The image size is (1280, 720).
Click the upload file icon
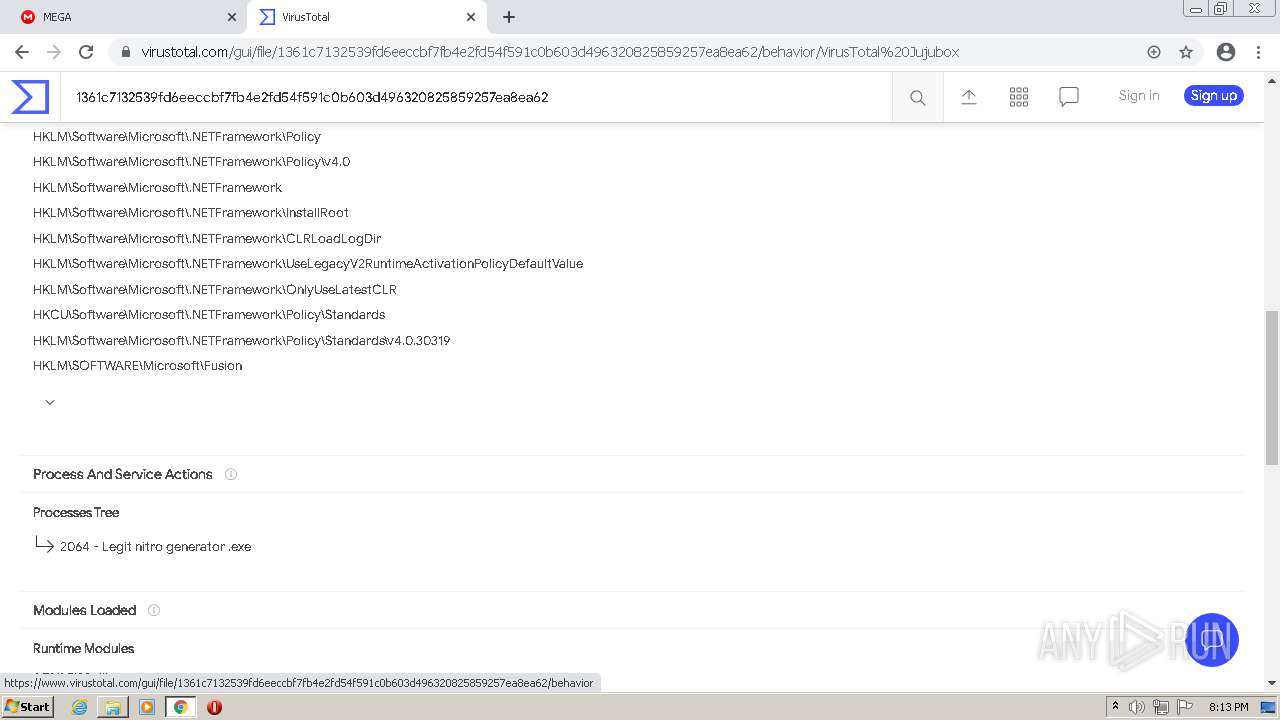point(969,97)
